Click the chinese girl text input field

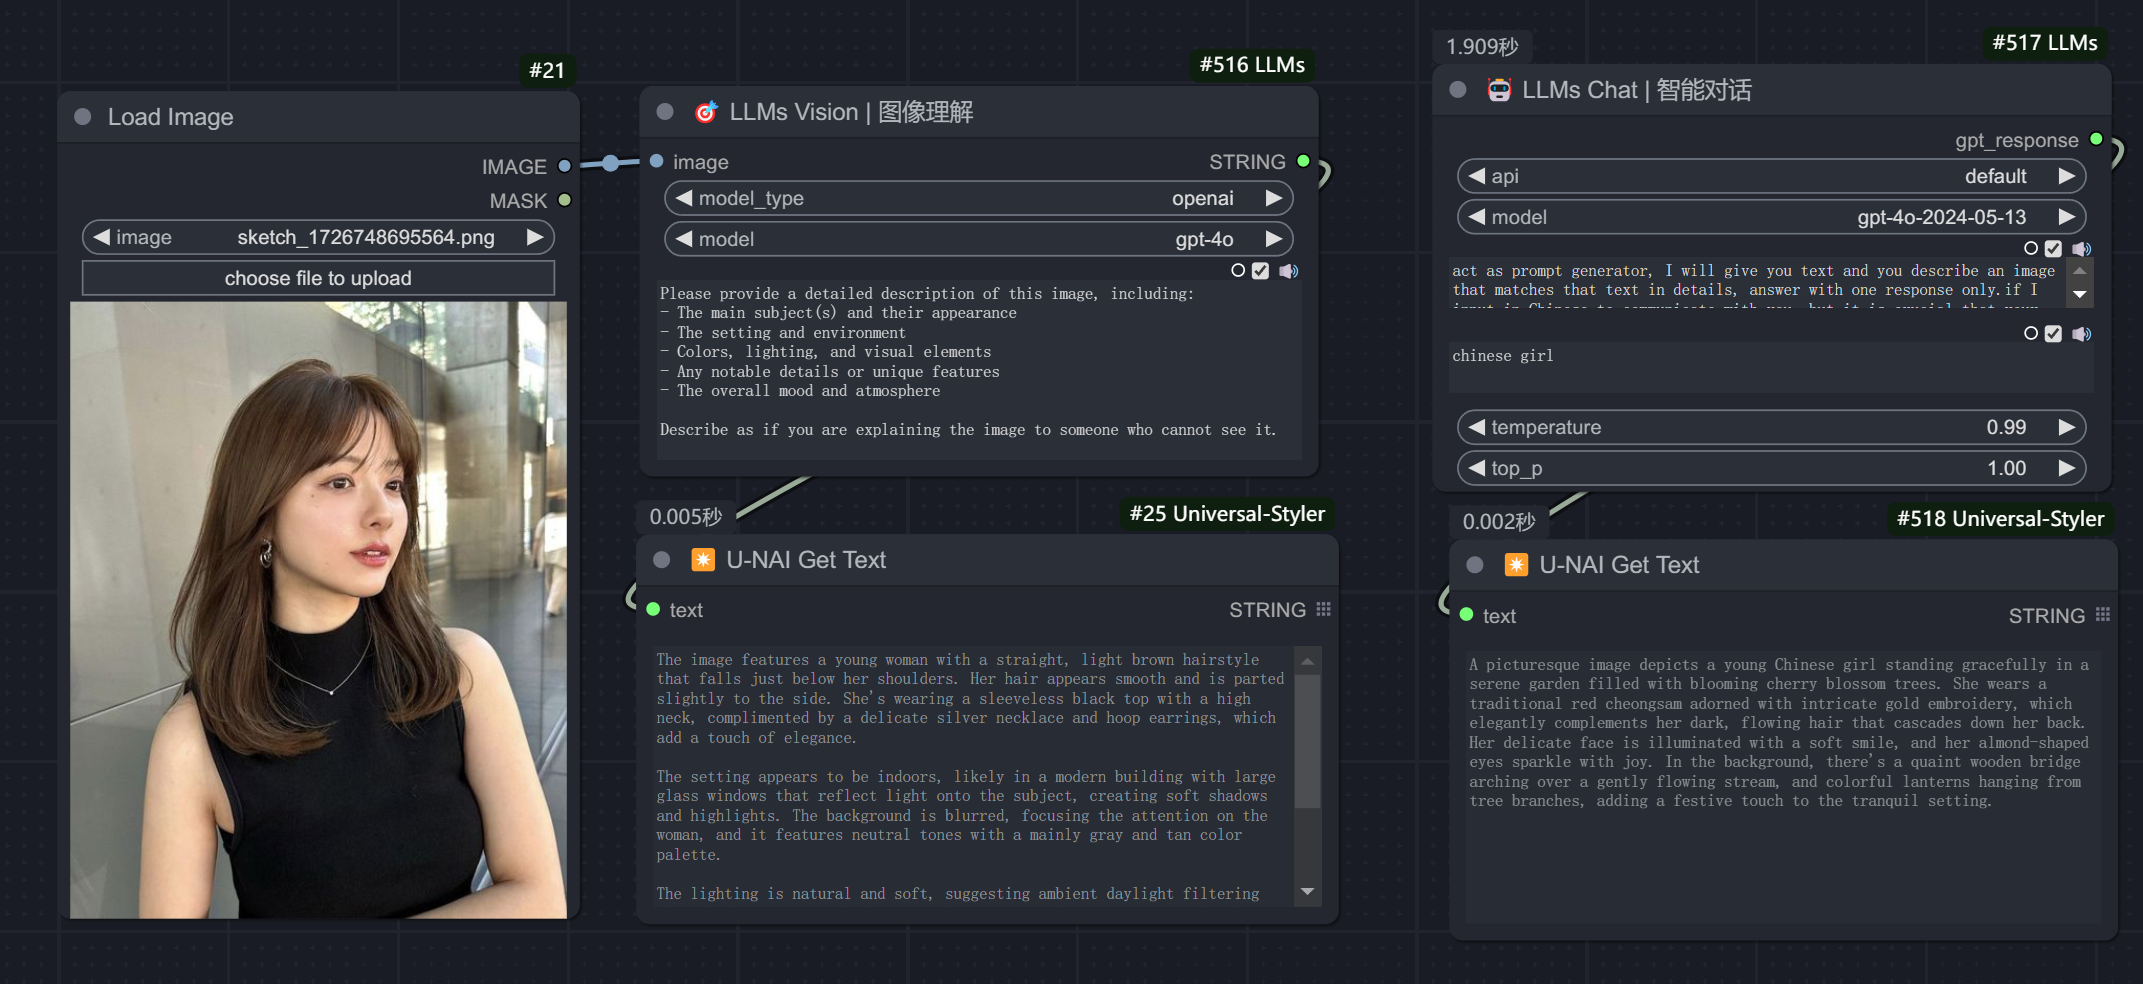[1770, 366]
